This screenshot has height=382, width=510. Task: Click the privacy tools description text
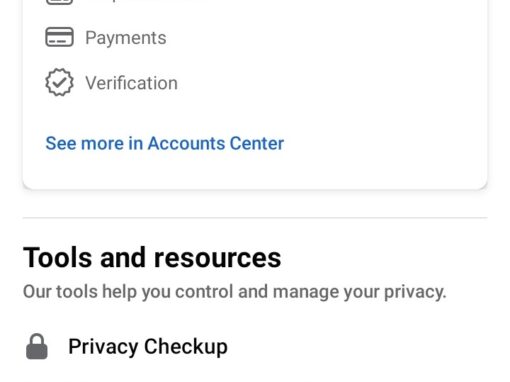tap(234, 292)
